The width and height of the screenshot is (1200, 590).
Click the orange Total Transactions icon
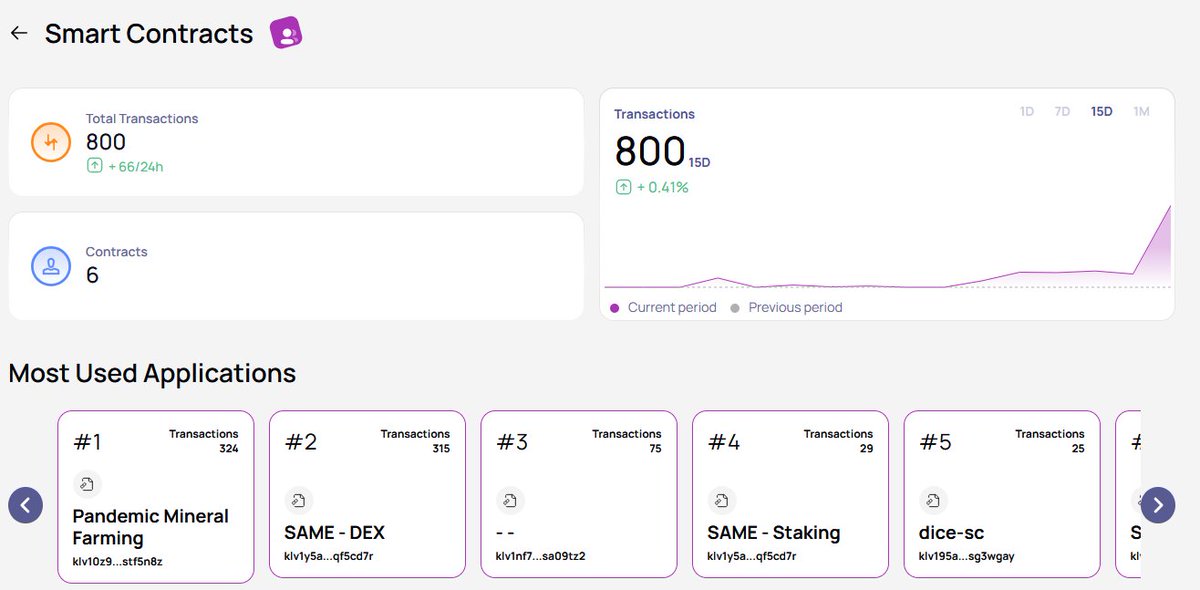(x=51, y=142)
